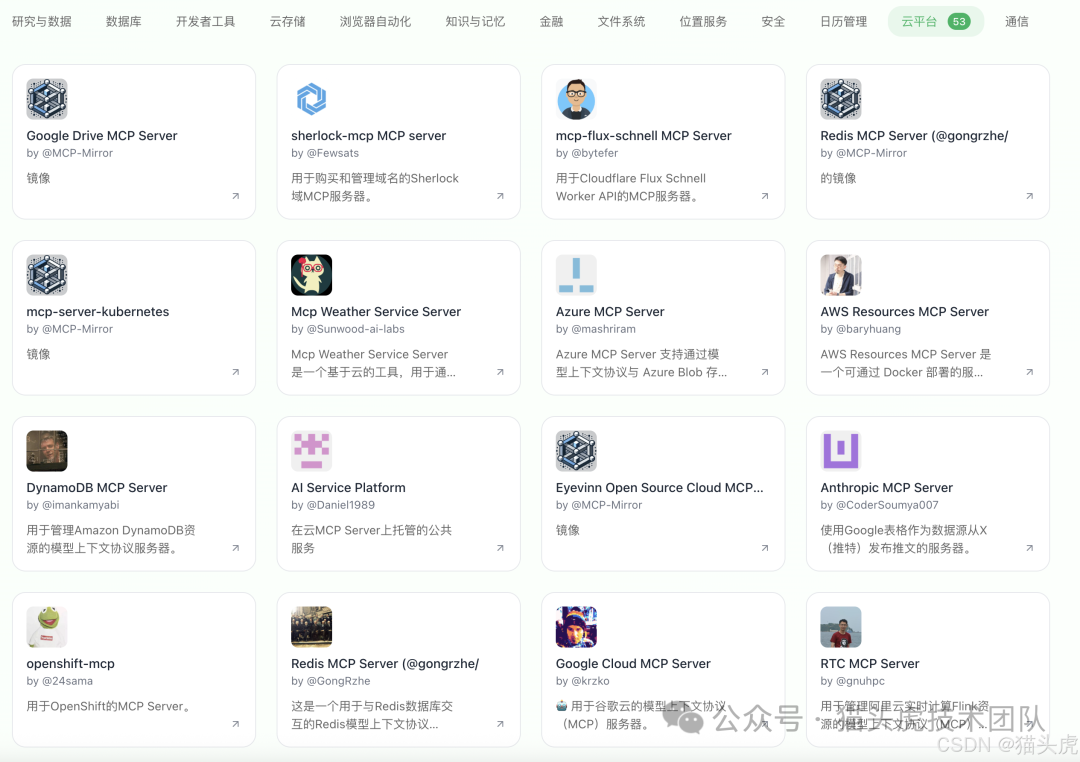Open external arrow on Mcp Weather Service card
Viewport: 1080px width, 762px height.
pyautogui.click(x=500, y=372)
